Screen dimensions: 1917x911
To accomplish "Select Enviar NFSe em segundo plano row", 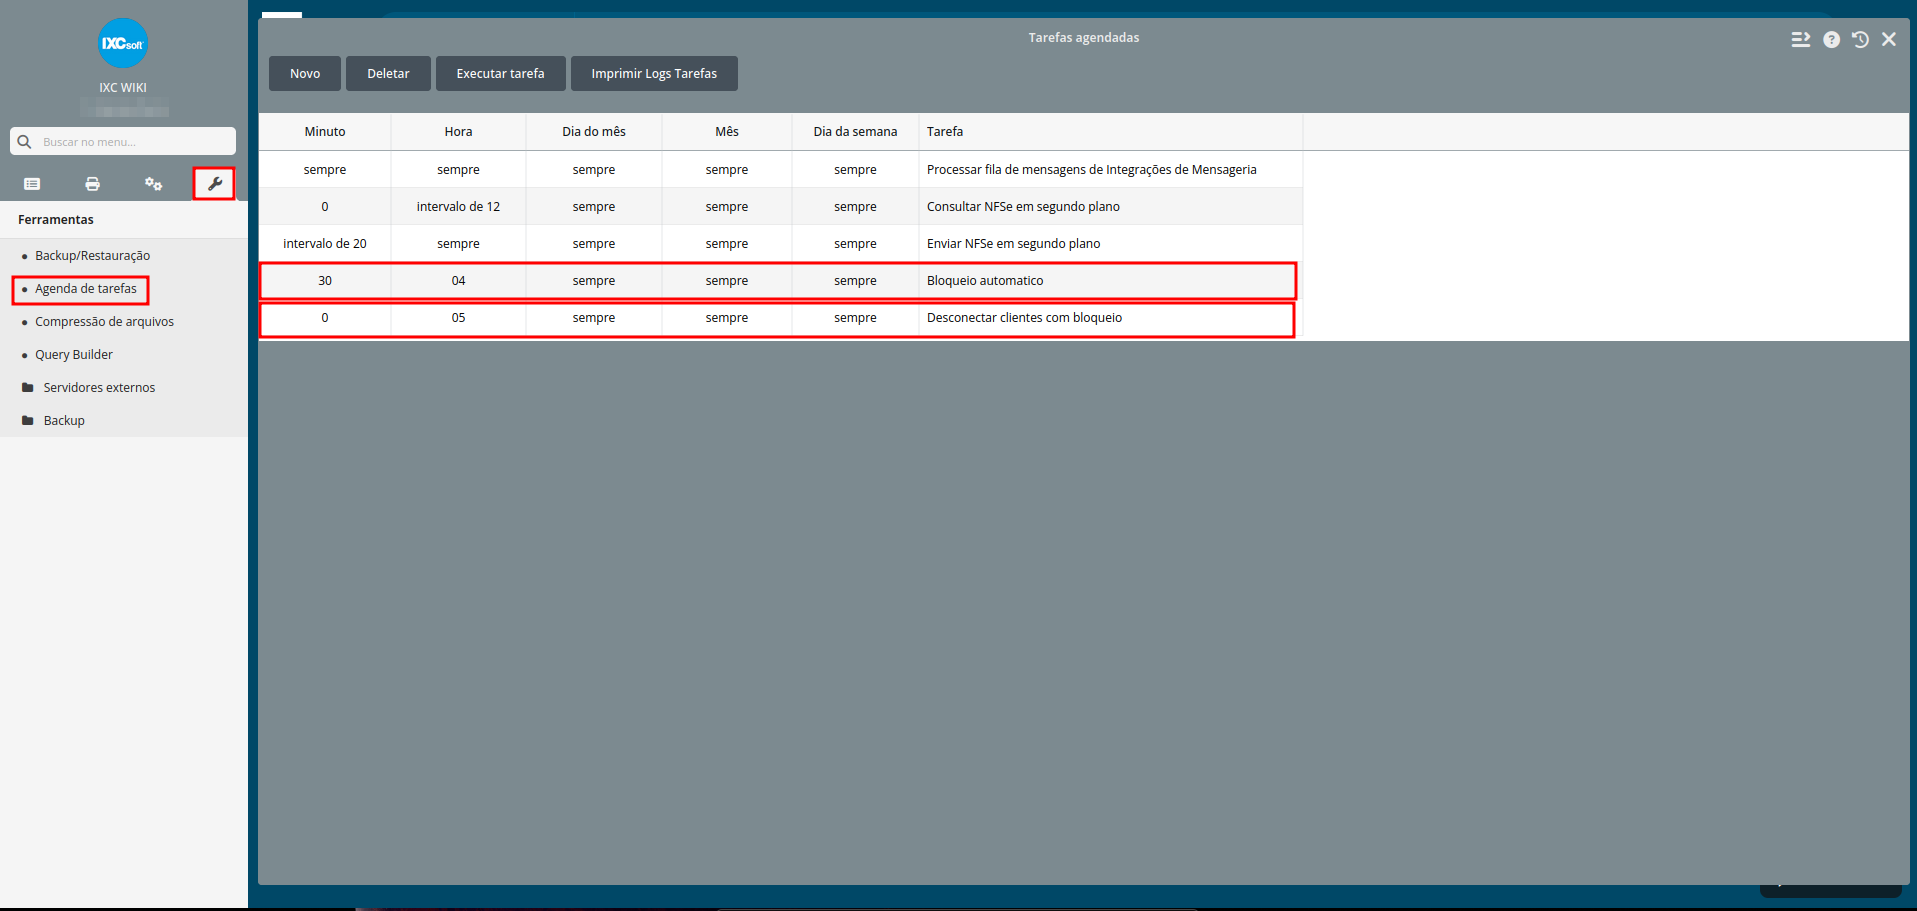I will pyautogui.click(x=780, y=244).
